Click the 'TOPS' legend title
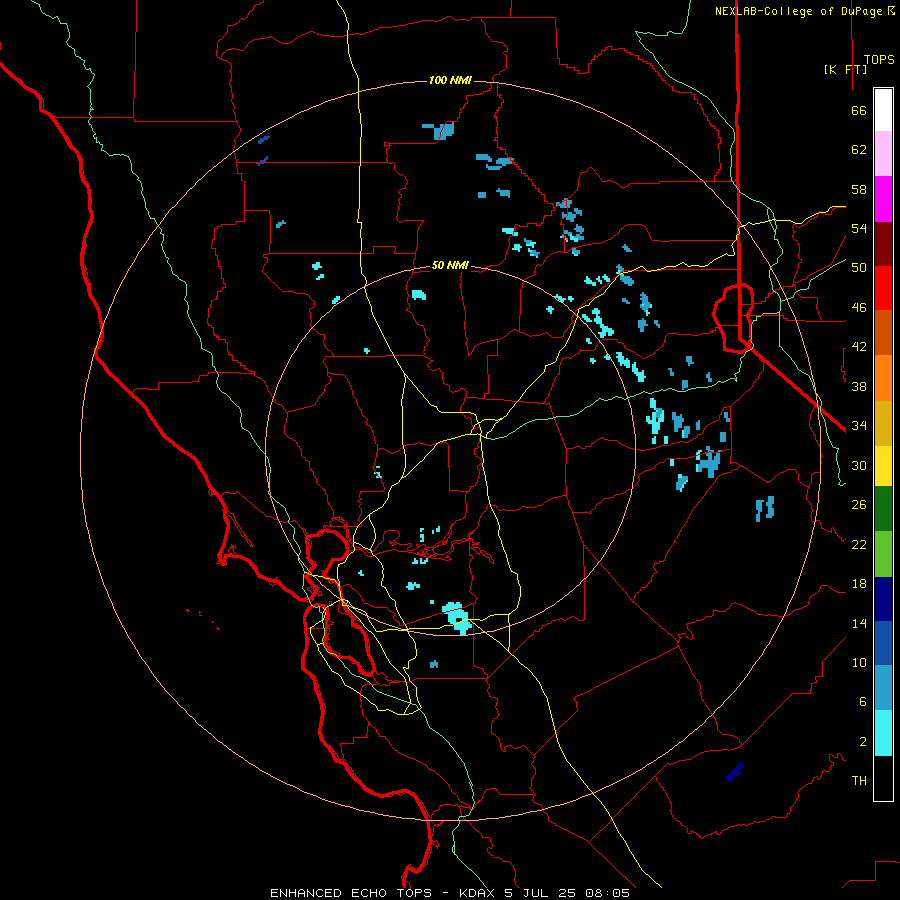 [879, 60]
